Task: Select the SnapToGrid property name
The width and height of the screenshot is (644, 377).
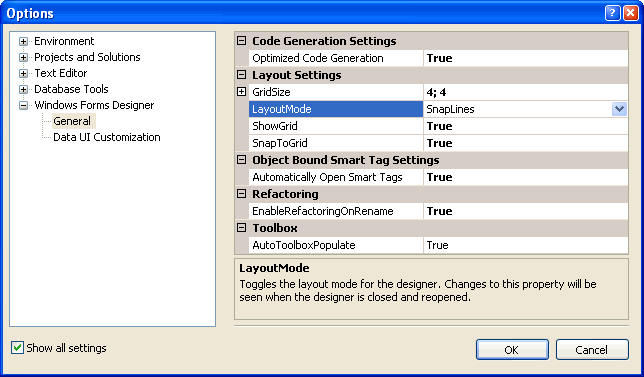Action: [336, 143]
